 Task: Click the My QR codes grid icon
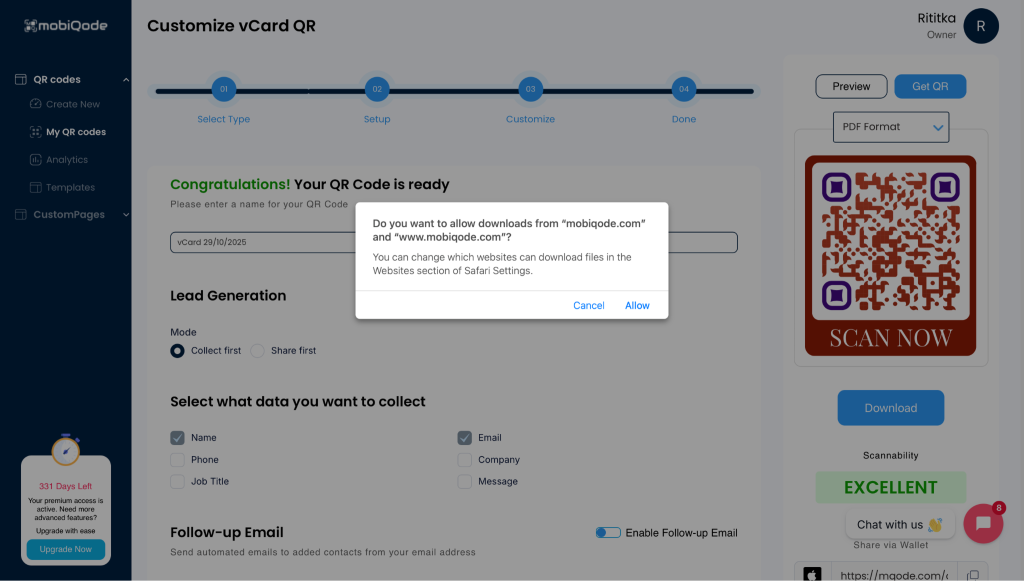tap(36, 132)
